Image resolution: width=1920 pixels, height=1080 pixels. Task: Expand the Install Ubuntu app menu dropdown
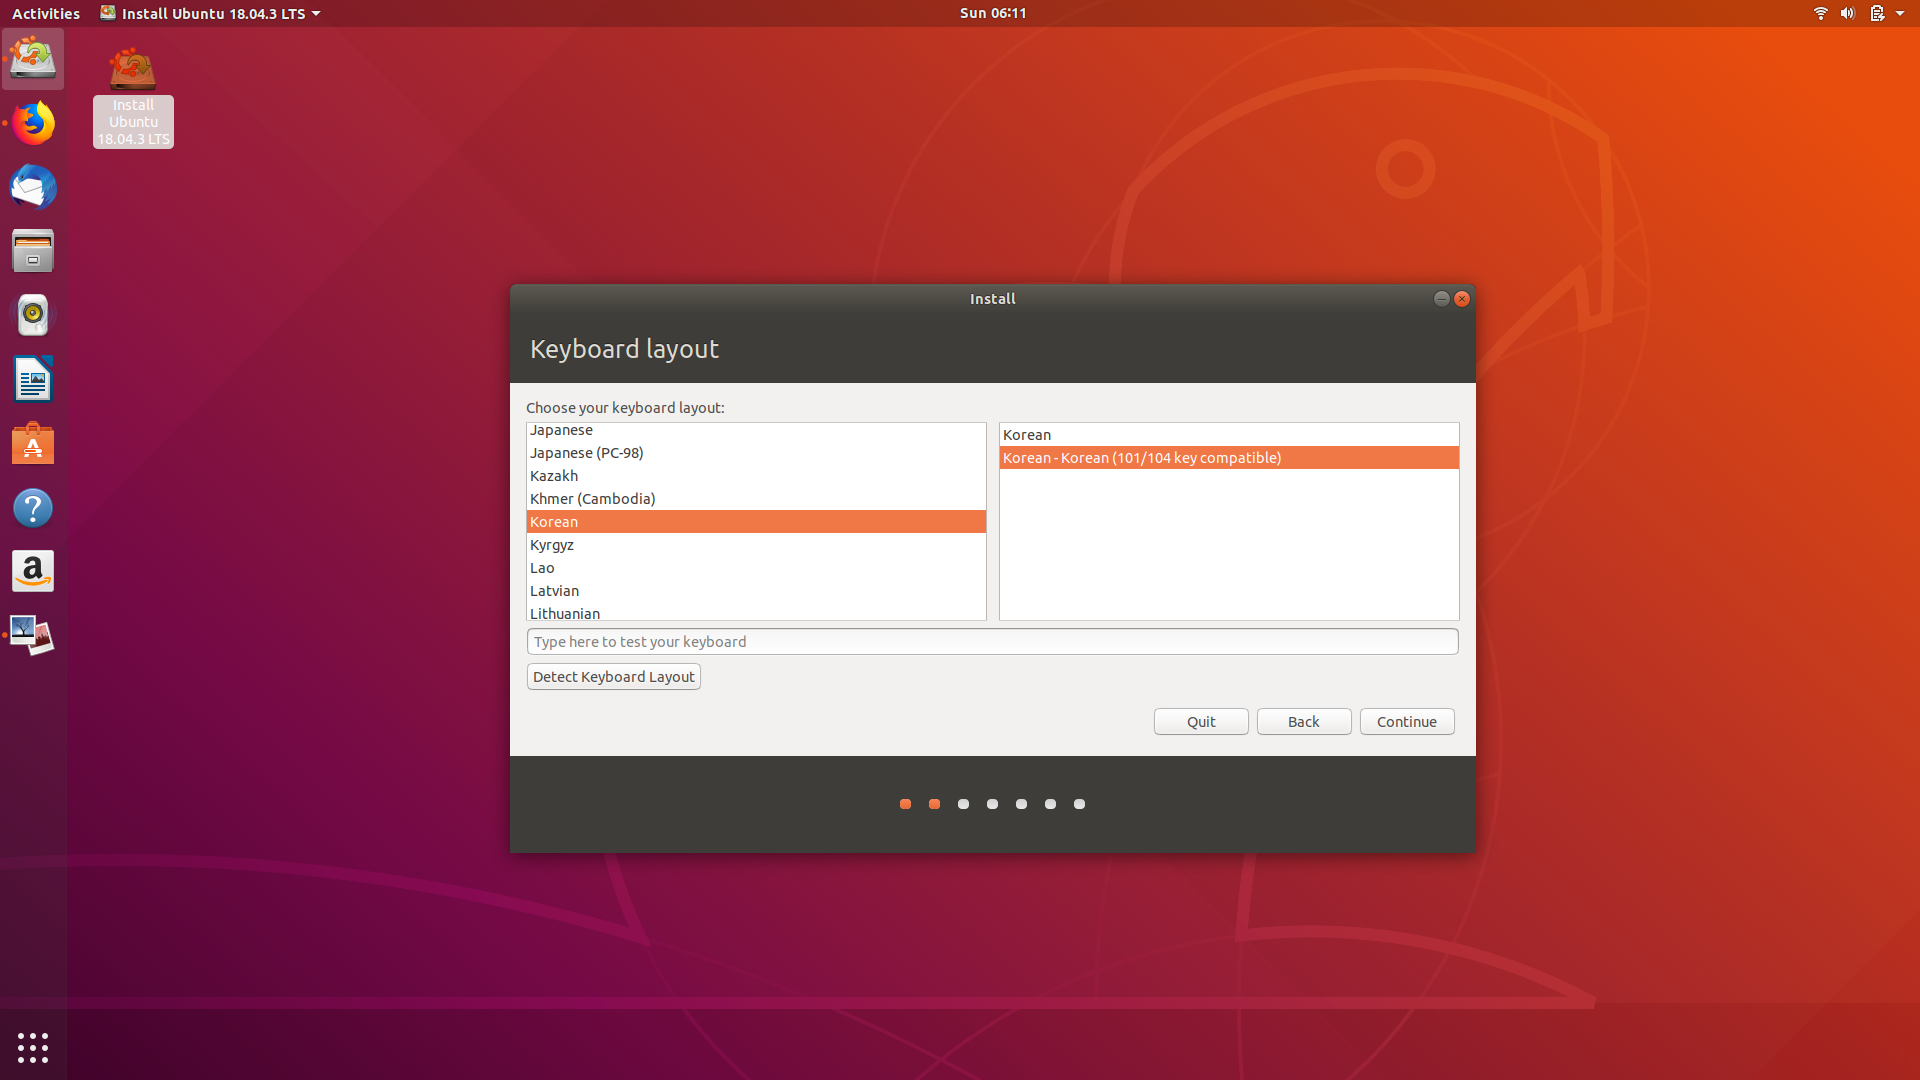point(210,13)
